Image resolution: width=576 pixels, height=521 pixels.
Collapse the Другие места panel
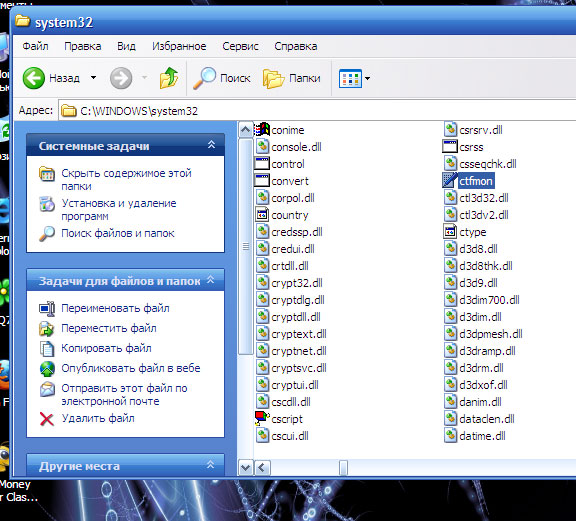210,464
